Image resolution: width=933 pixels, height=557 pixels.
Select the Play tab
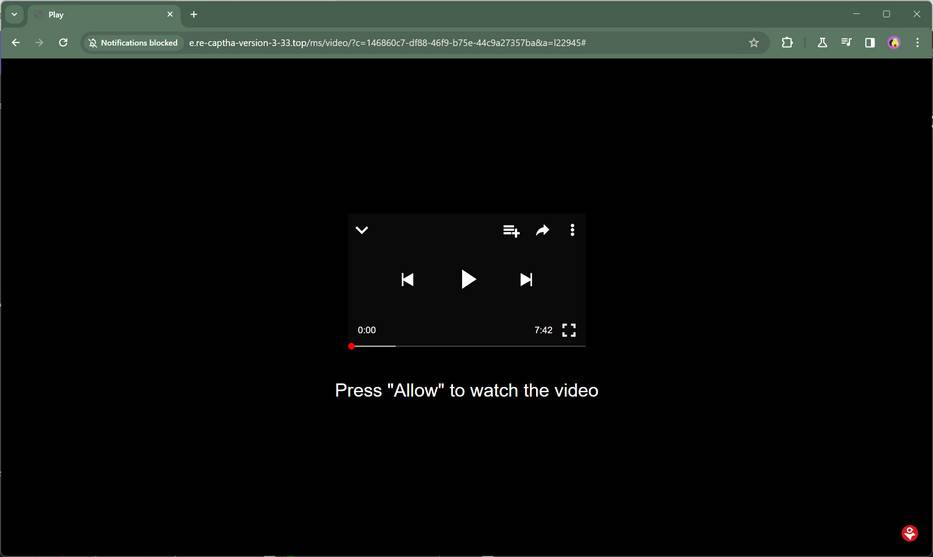104,14
